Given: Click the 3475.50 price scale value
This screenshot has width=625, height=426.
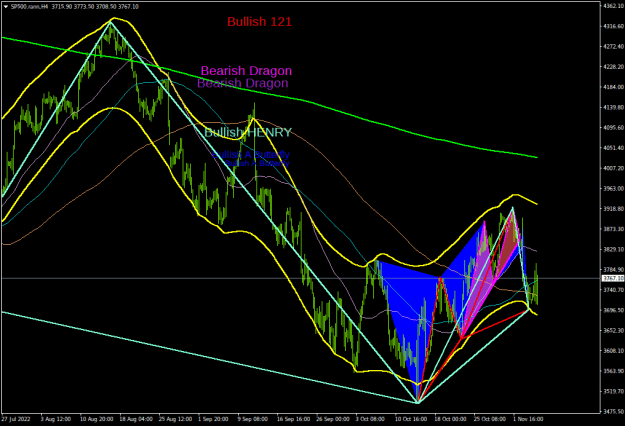Looking at the screenshot, I should click(613, 411).
